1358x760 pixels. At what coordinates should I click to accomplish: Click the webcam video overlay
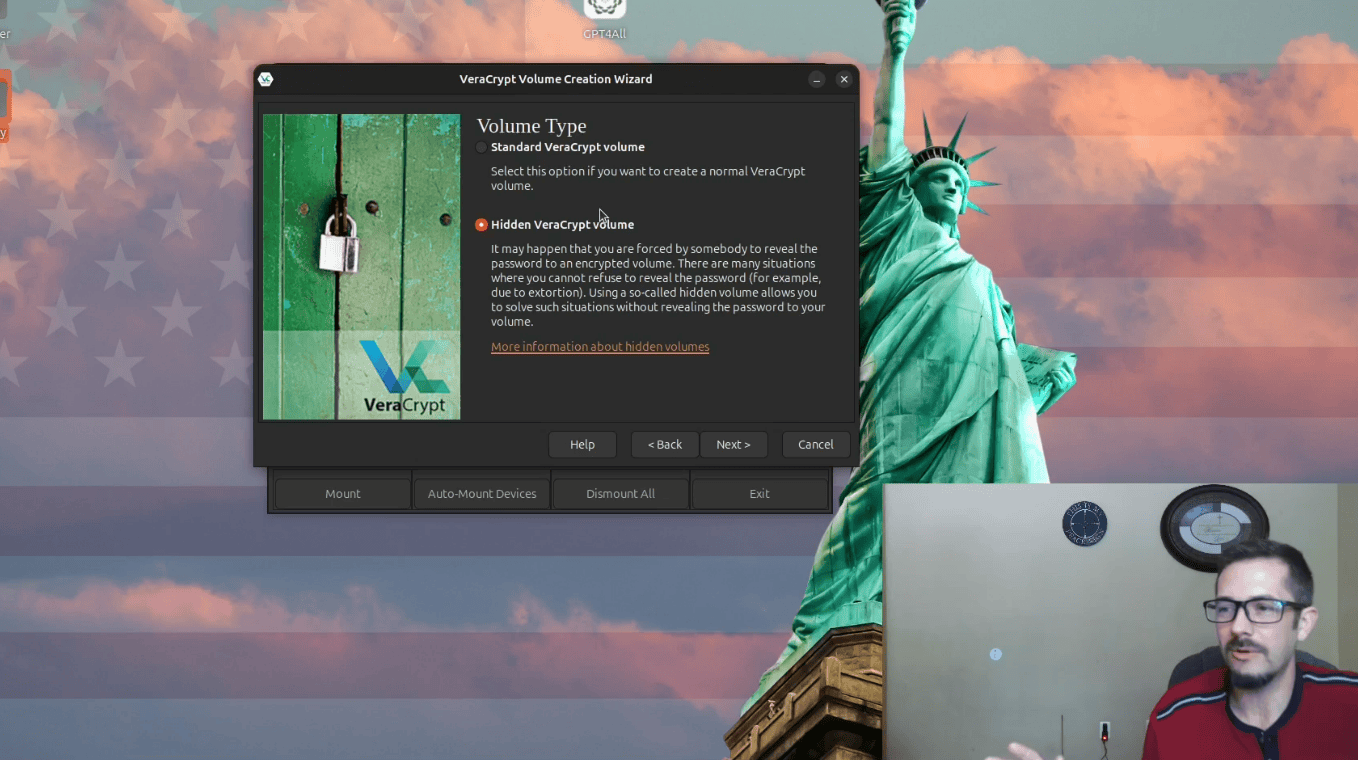(x=1120, y=622)
